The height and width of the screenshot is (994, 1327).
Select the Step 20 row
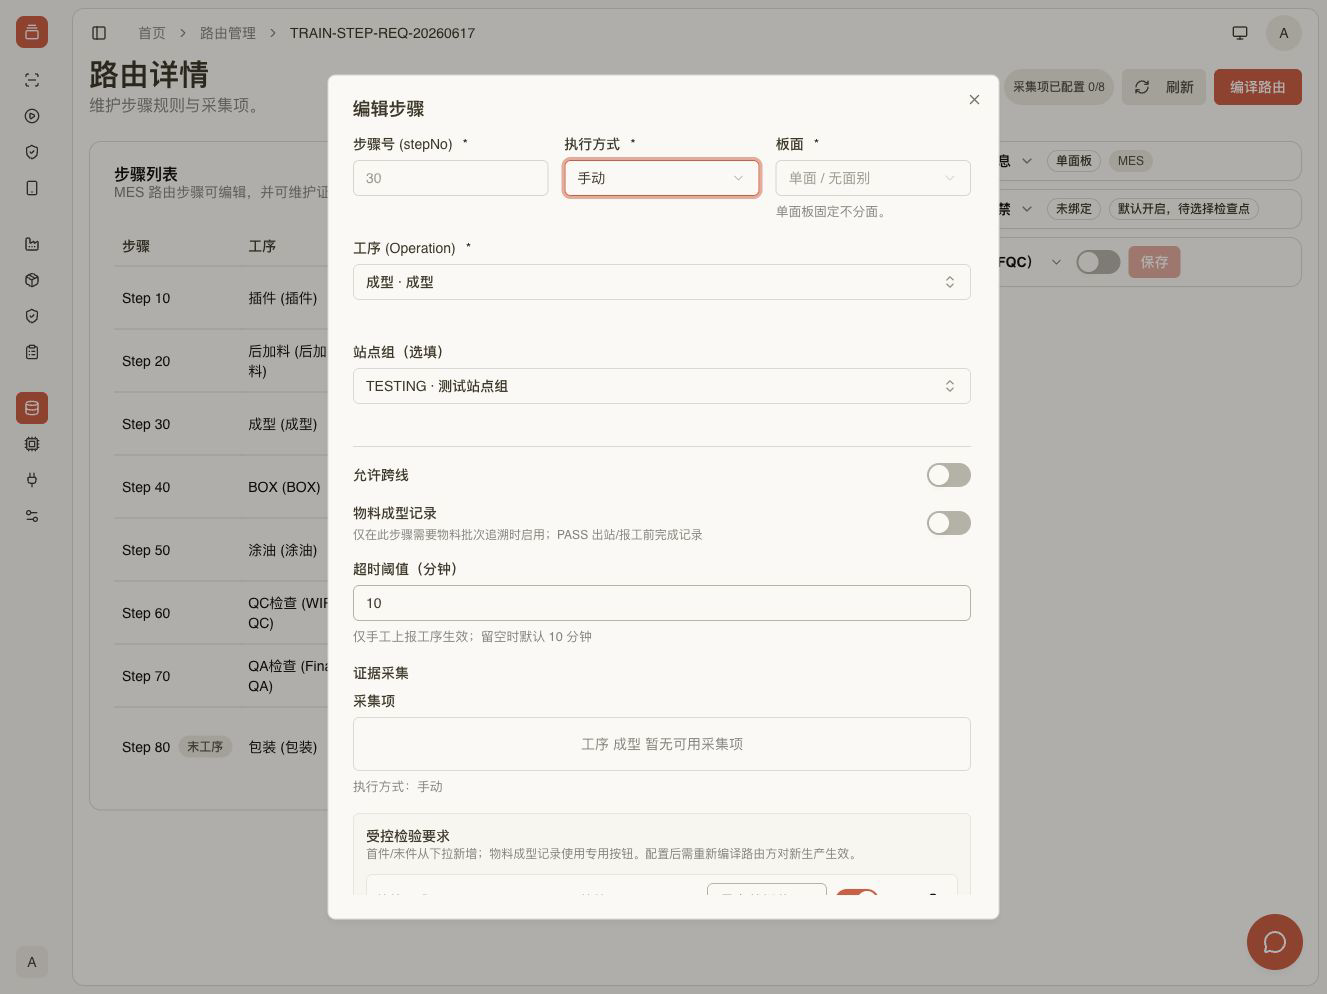[221, 361]
